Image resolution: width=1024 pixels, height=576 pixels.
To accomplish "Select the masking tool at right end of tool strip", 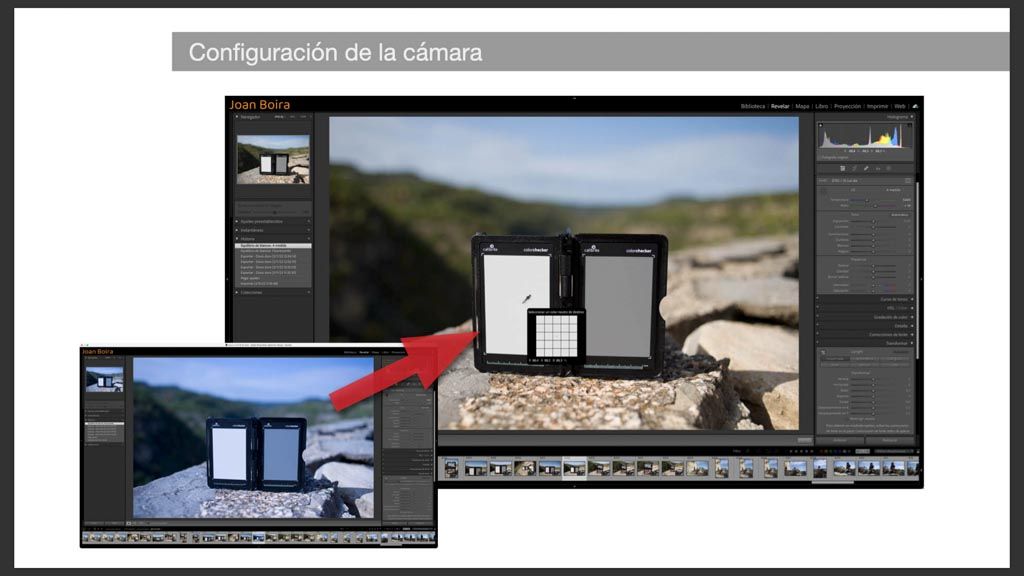I will click(x=888, y=168).
